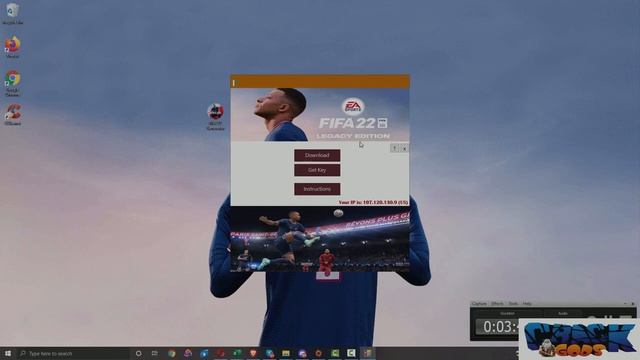Open the Brave browser taskbar icon
This screenshot has width=640, height=360.
pos(253,353)
